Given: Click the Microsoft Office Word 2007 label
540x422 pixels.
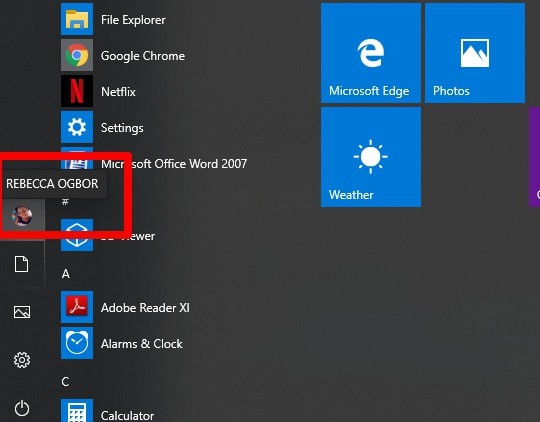Looking at the screenshot, I should [174, 164].
